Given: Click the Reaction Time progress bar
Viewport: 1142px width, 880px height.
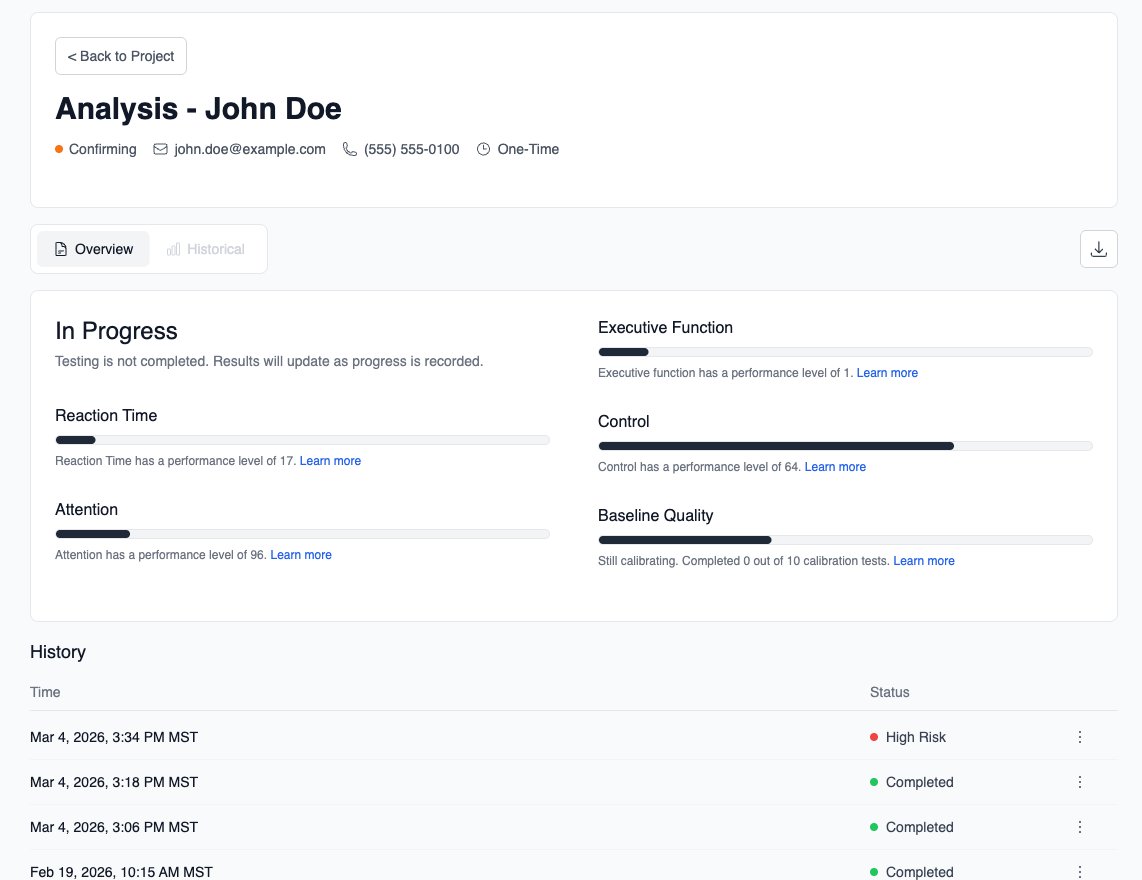Looking at the screenshot, I should tap(302, 440).
